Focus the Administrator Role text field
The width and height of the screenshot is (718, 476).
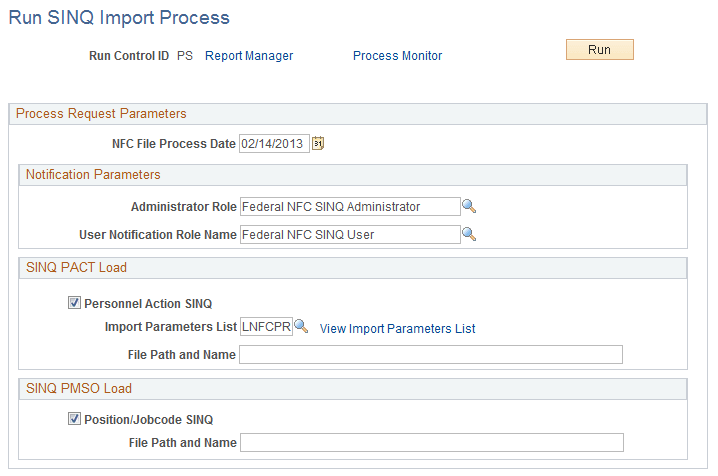349,207
